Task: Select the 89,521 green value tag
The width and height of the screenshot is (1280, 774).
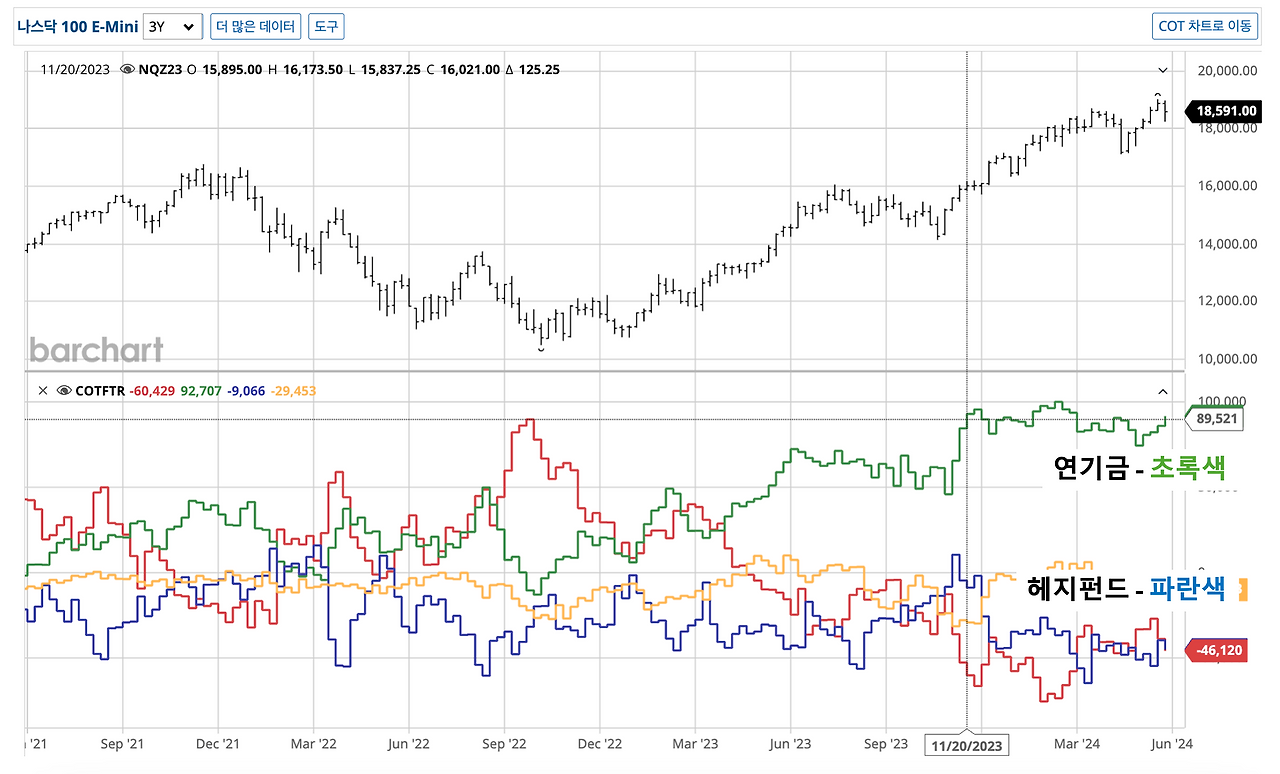Action: point(1214,419)
